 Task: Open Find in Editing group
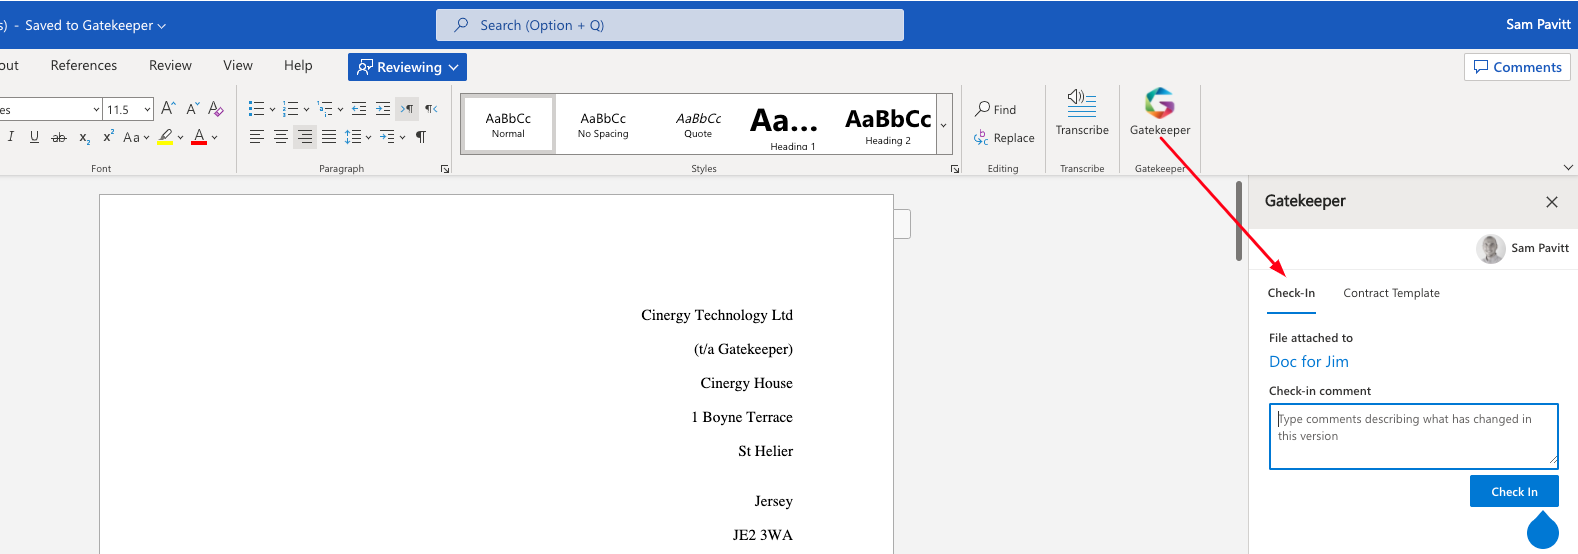pyautogui.click(x=996, y=109)
